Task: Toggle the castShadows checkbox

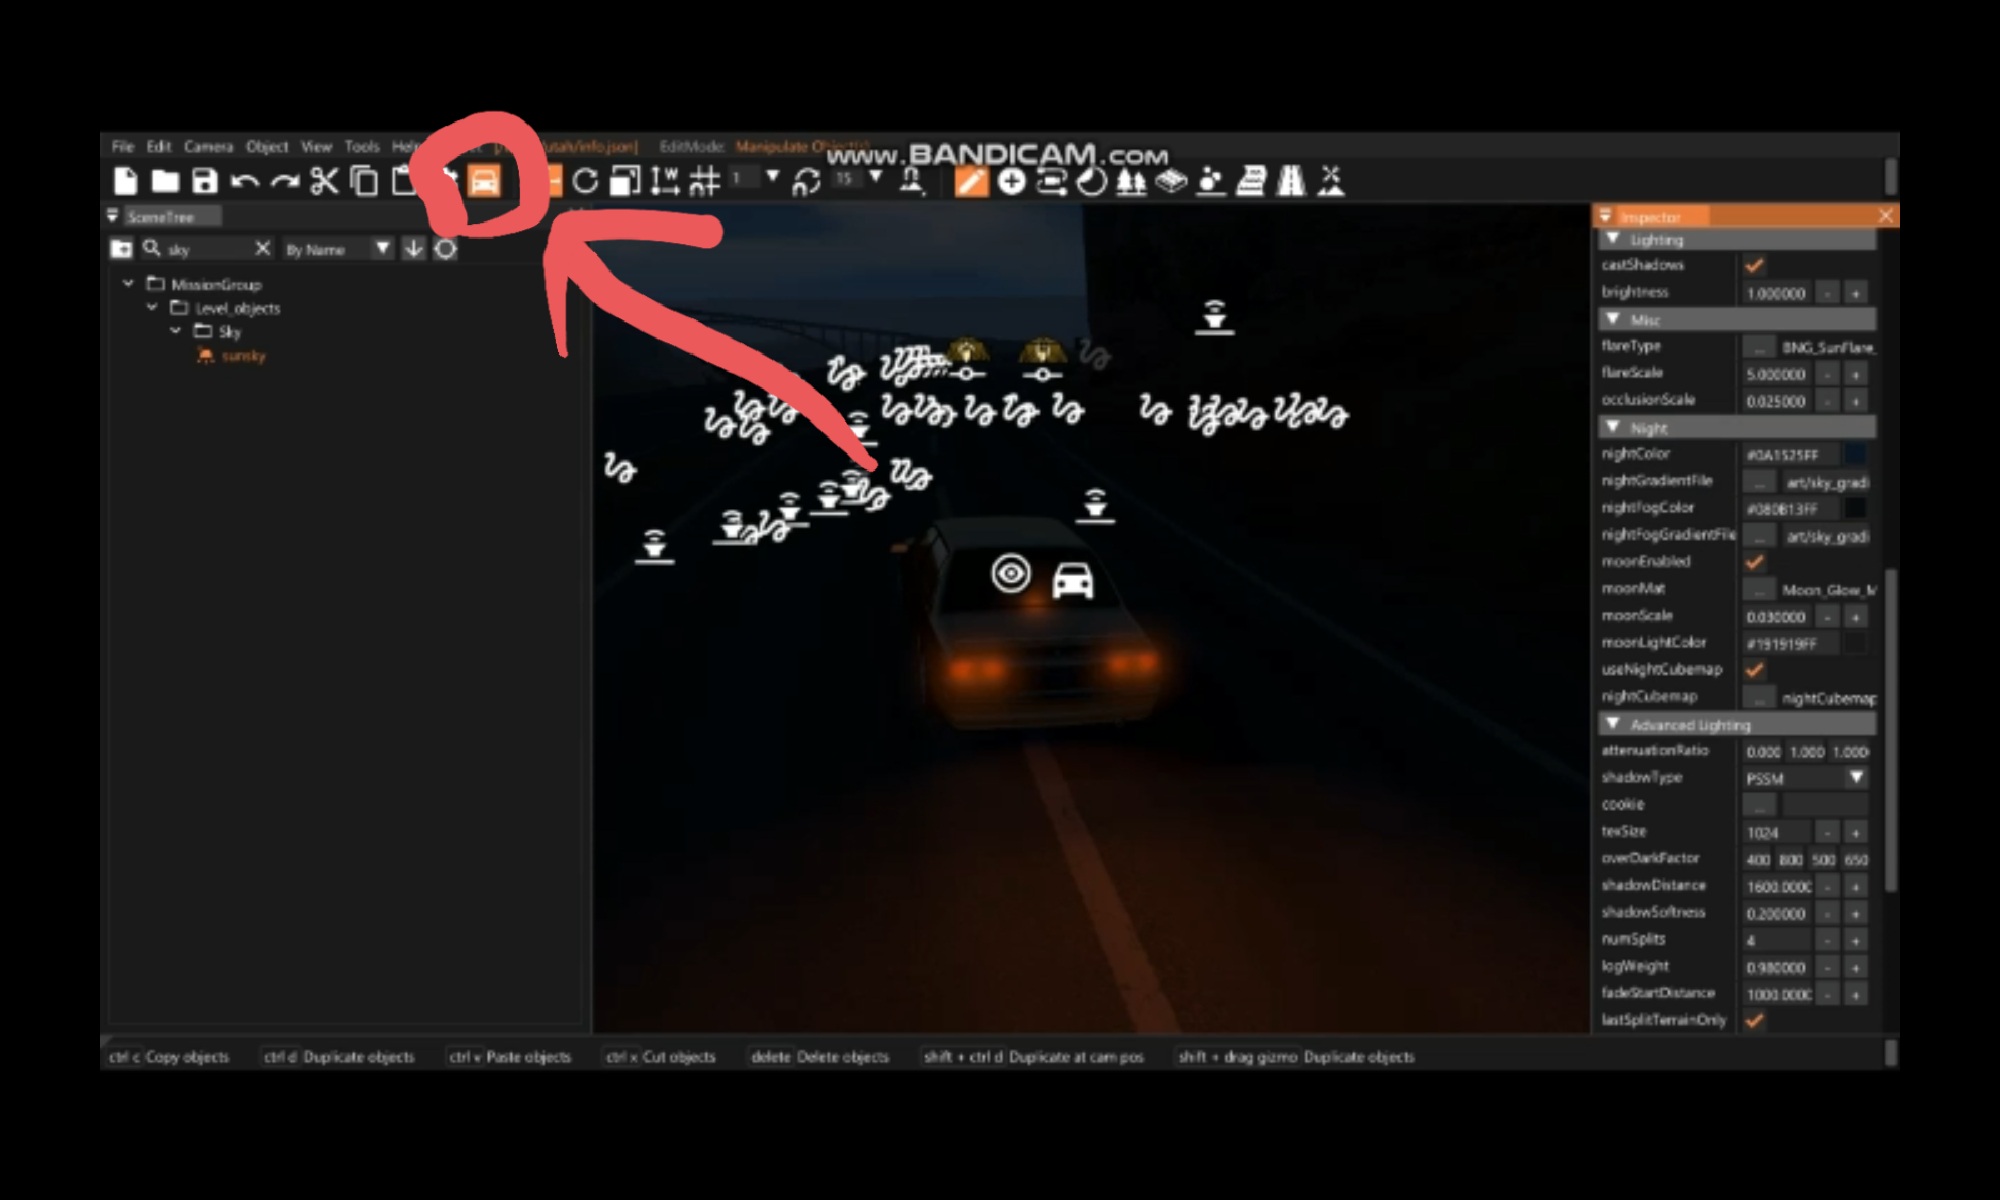Action: pyautogui.click(x=1754, y=265)
